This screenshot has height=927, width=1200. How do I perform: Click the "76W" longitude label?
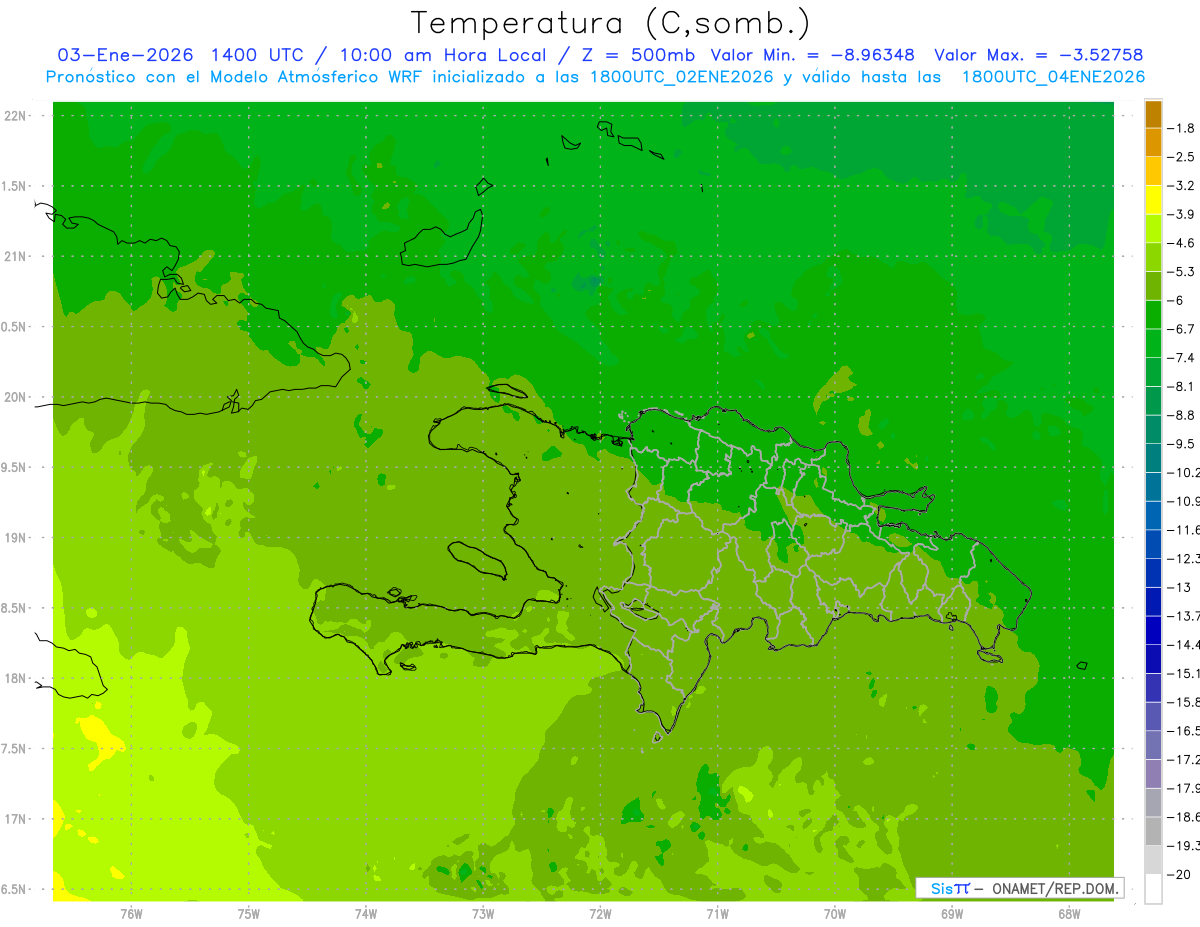[131, 913]
